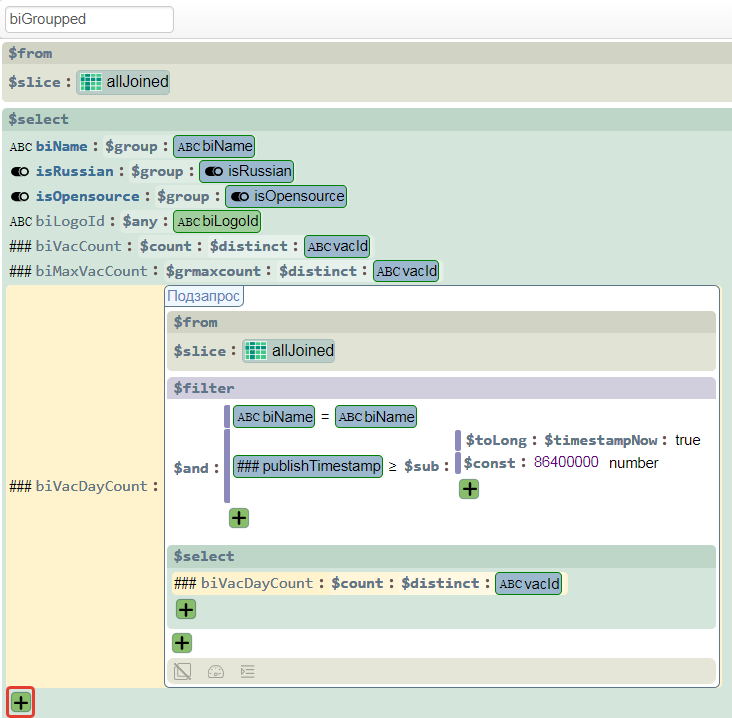Click the publishTimestamp field chip

(x=308, y=466)
